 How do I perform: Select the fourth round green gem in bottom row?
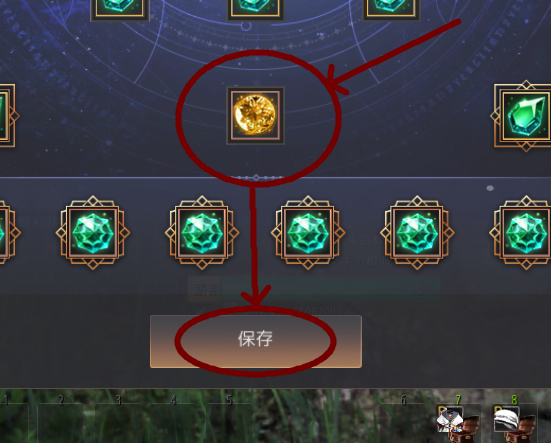click(417, 233)
